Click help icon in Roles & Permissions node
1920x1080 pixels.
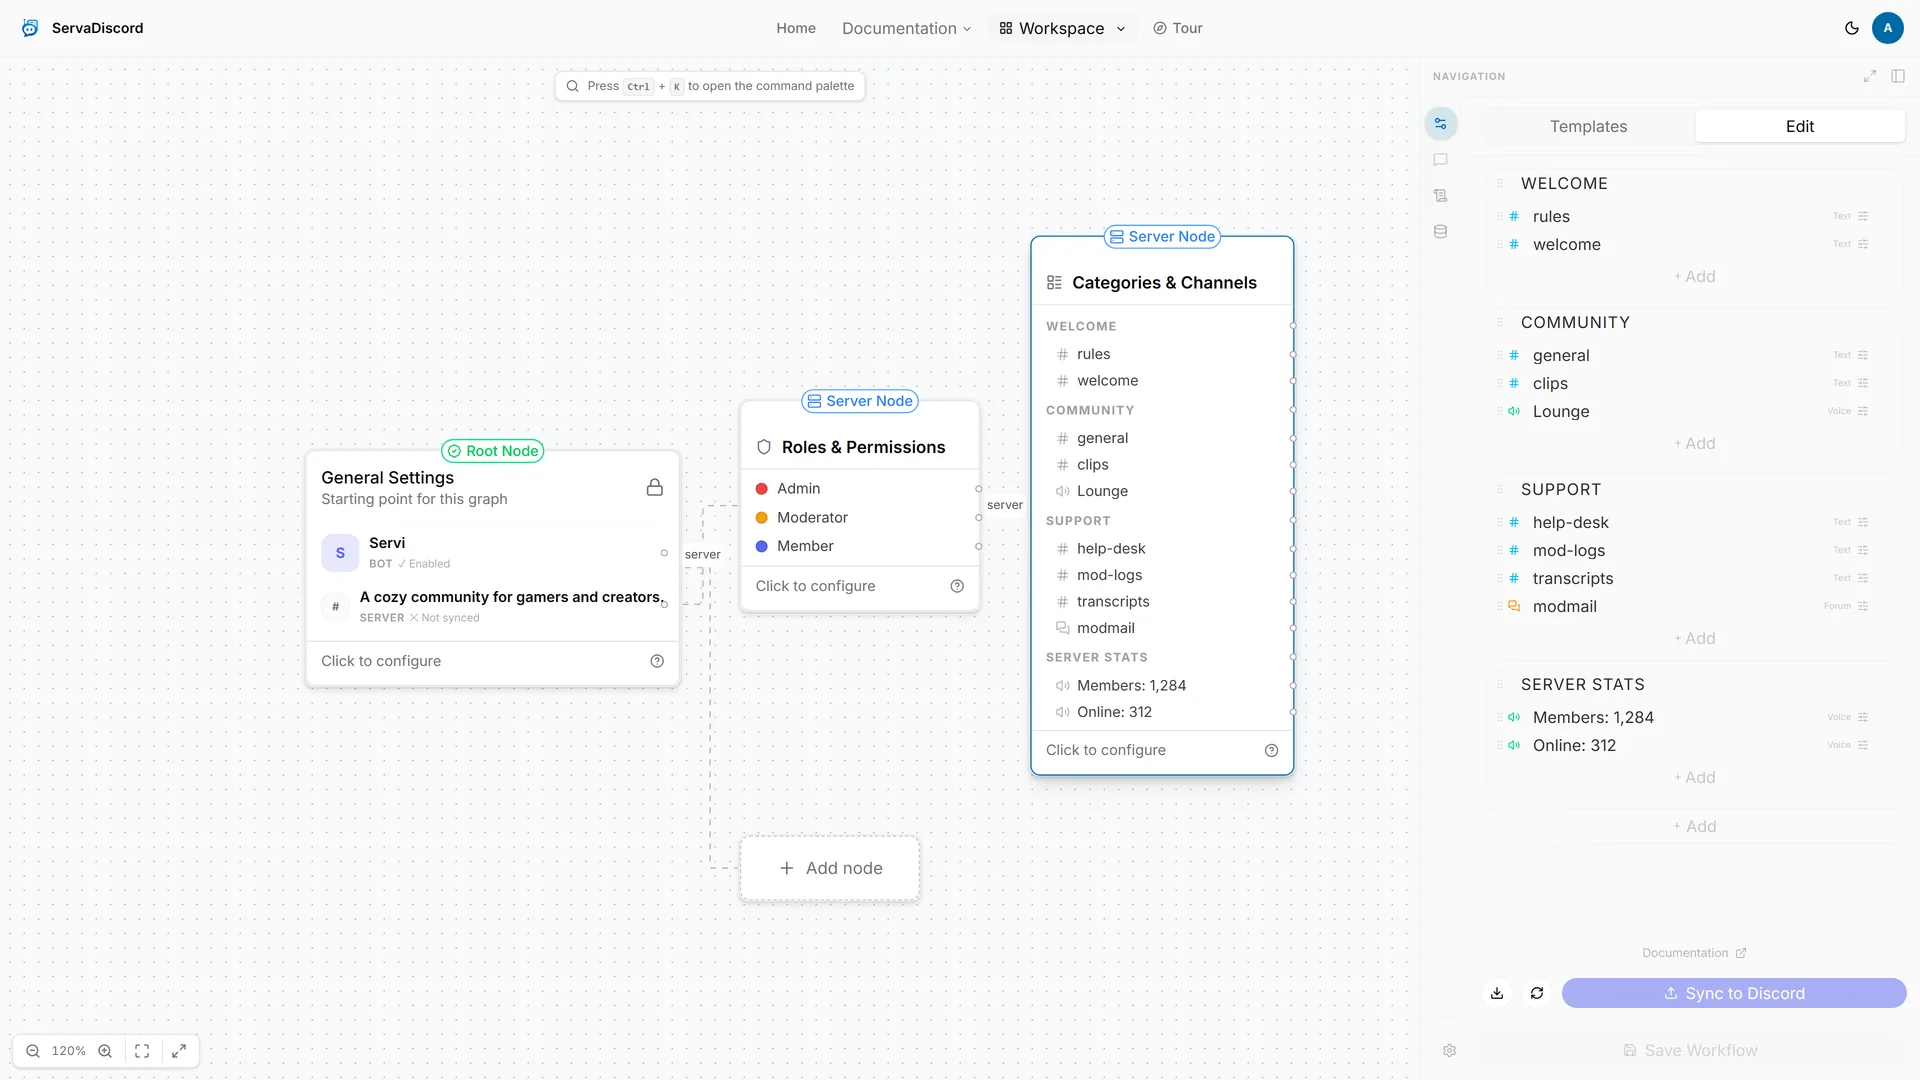(957, 586)
